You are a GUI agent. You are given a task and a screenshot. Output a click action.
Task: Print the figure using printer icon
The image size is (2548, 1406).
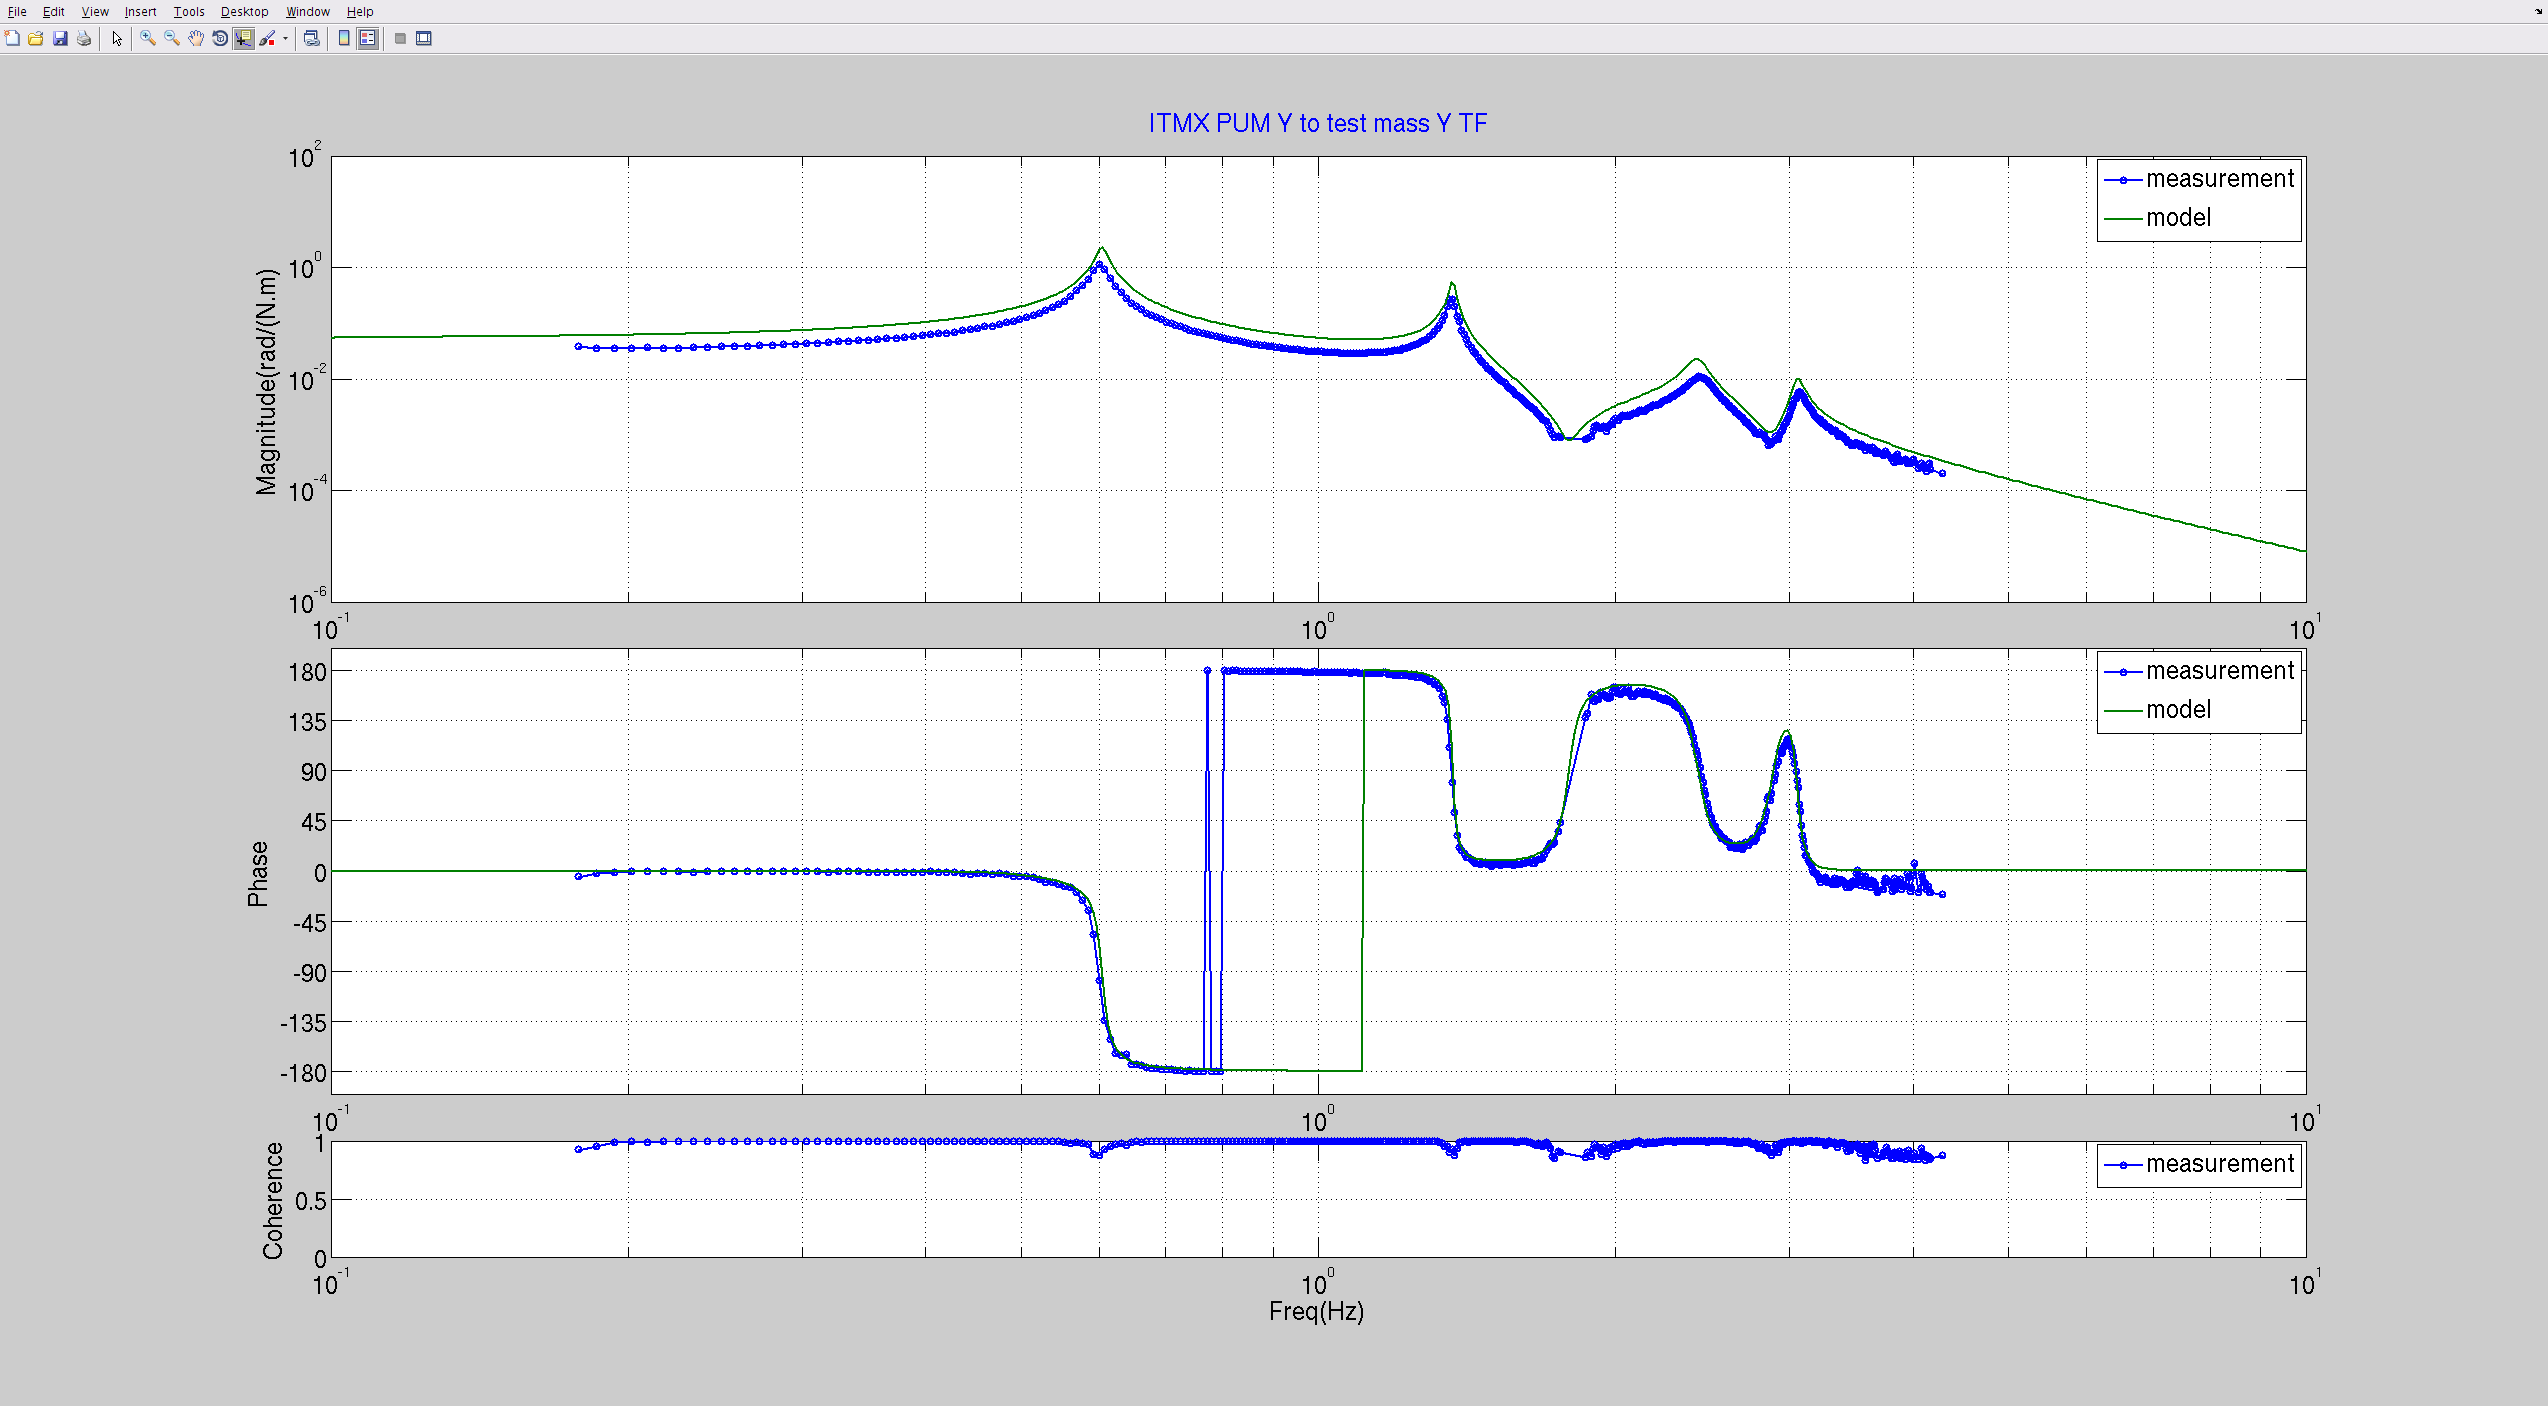[x=84, y=39]
